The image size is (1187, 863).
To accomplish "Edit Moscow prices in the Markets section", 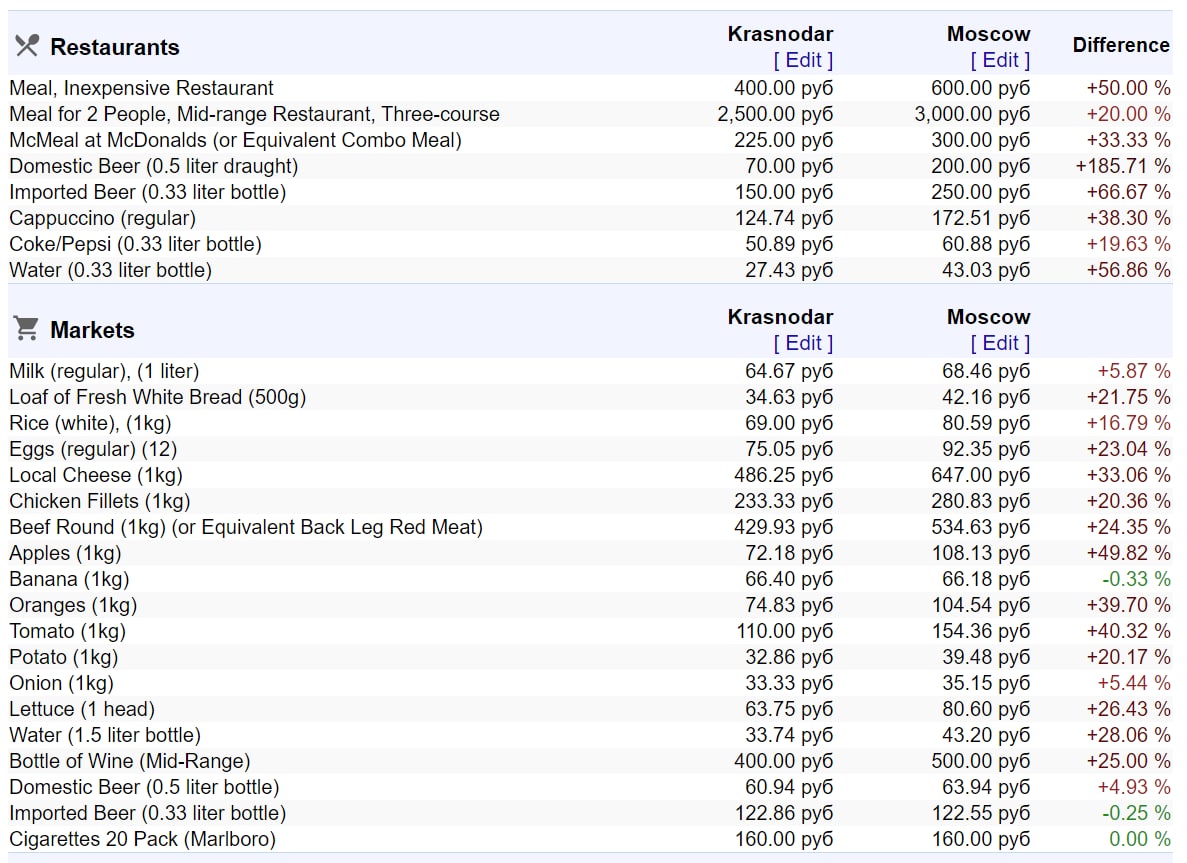I will pyautogui.click(x=1000, y=344).
